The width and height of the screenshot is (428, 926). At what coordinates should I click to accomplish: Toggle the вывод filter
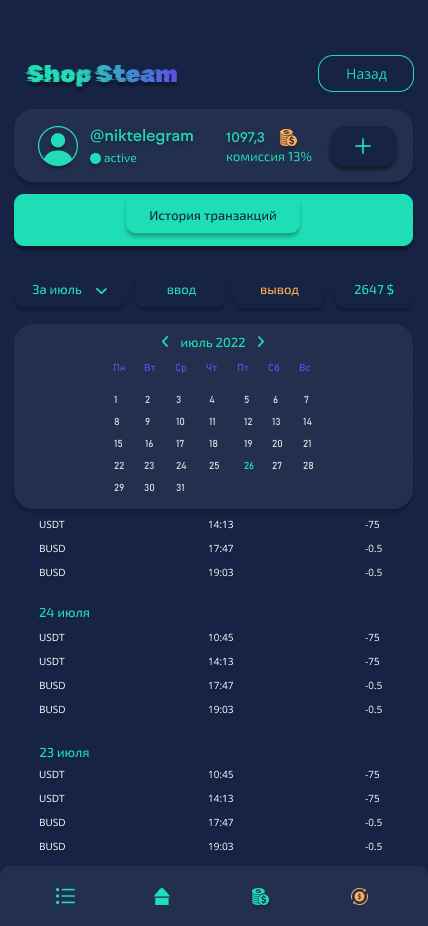coord(279,291)
